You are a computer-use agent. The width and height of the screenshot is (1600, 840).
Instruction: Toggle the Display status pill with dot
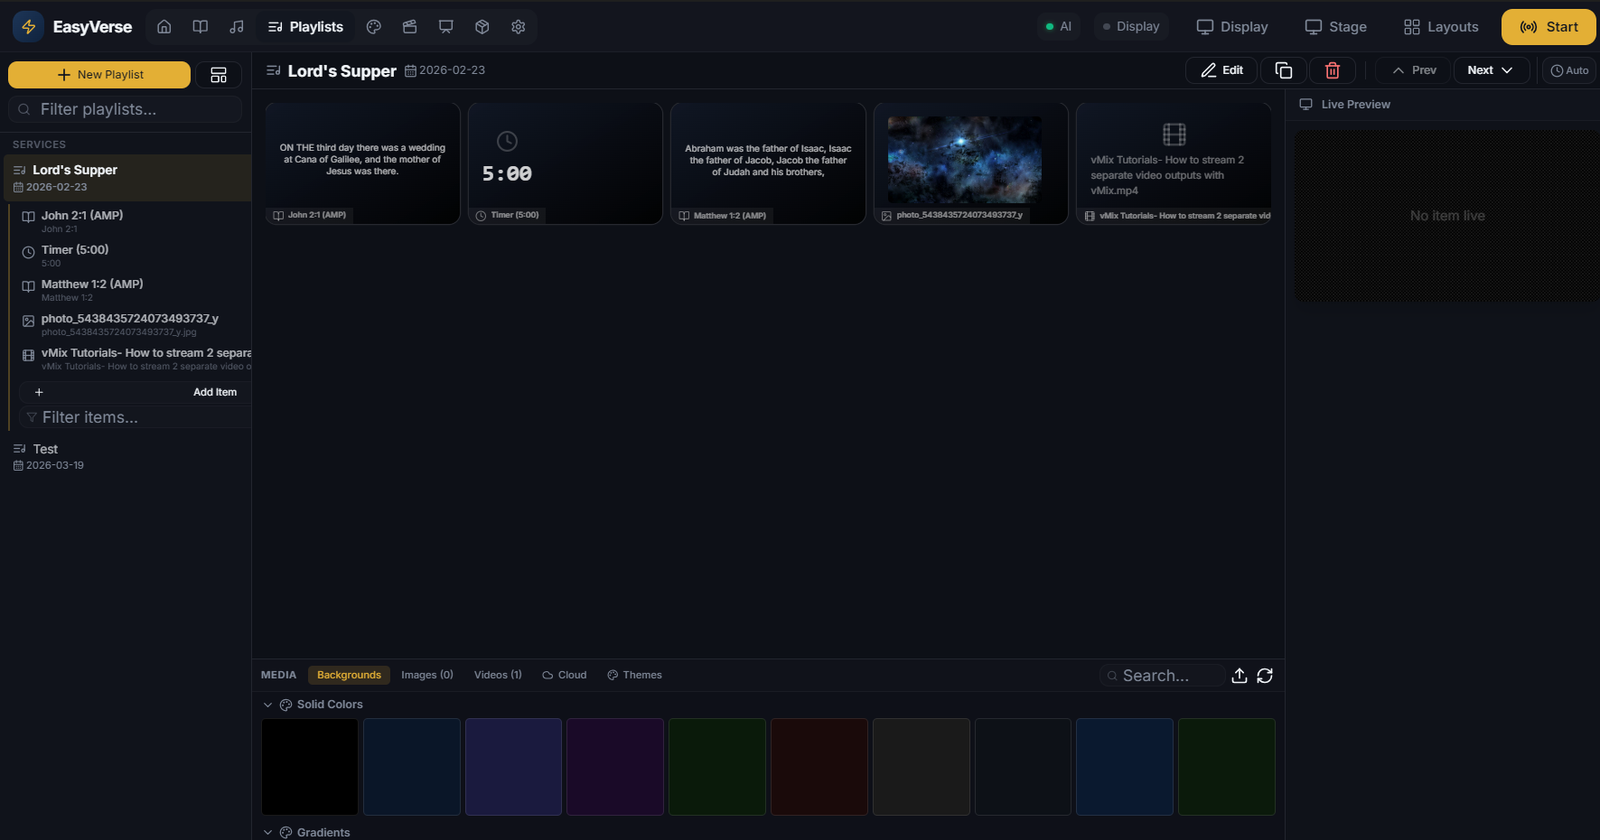point(1131,27)
